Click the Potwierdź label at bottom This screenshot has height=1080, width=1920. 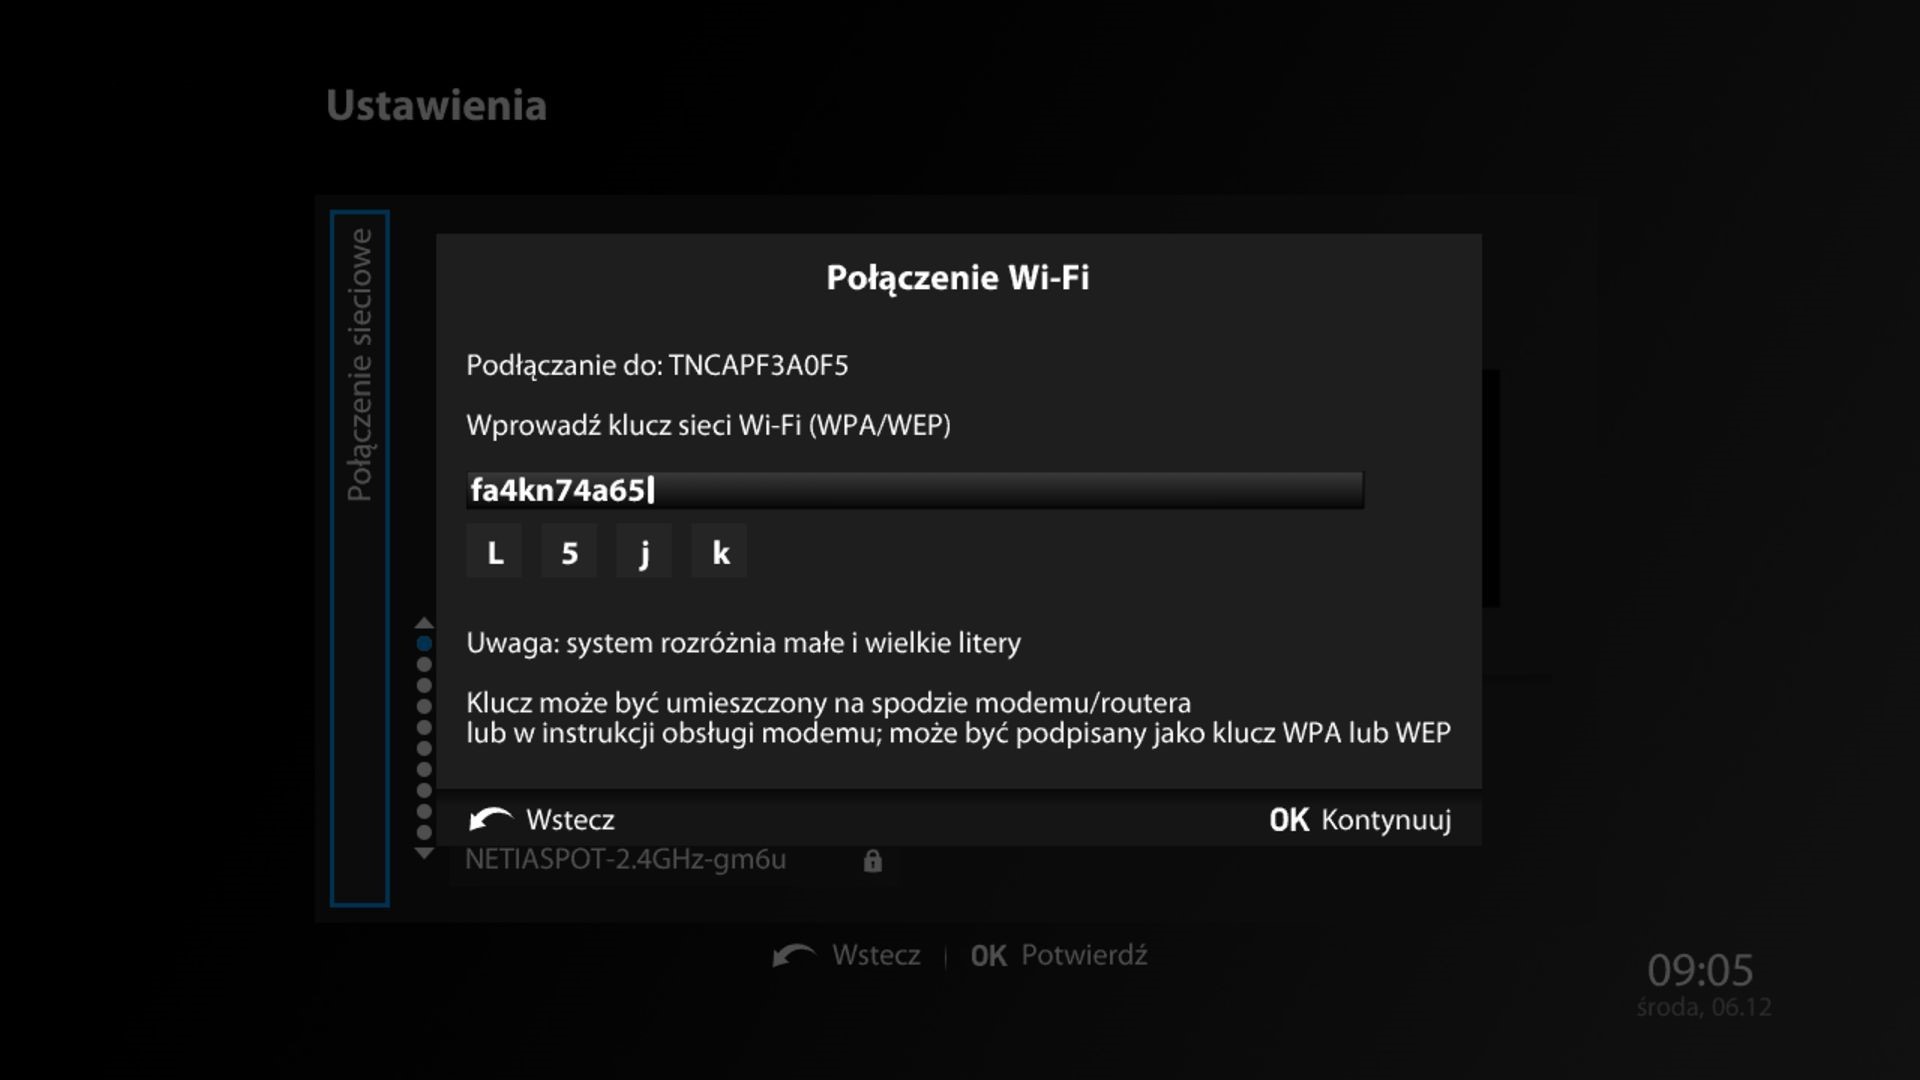[1084, 955]
